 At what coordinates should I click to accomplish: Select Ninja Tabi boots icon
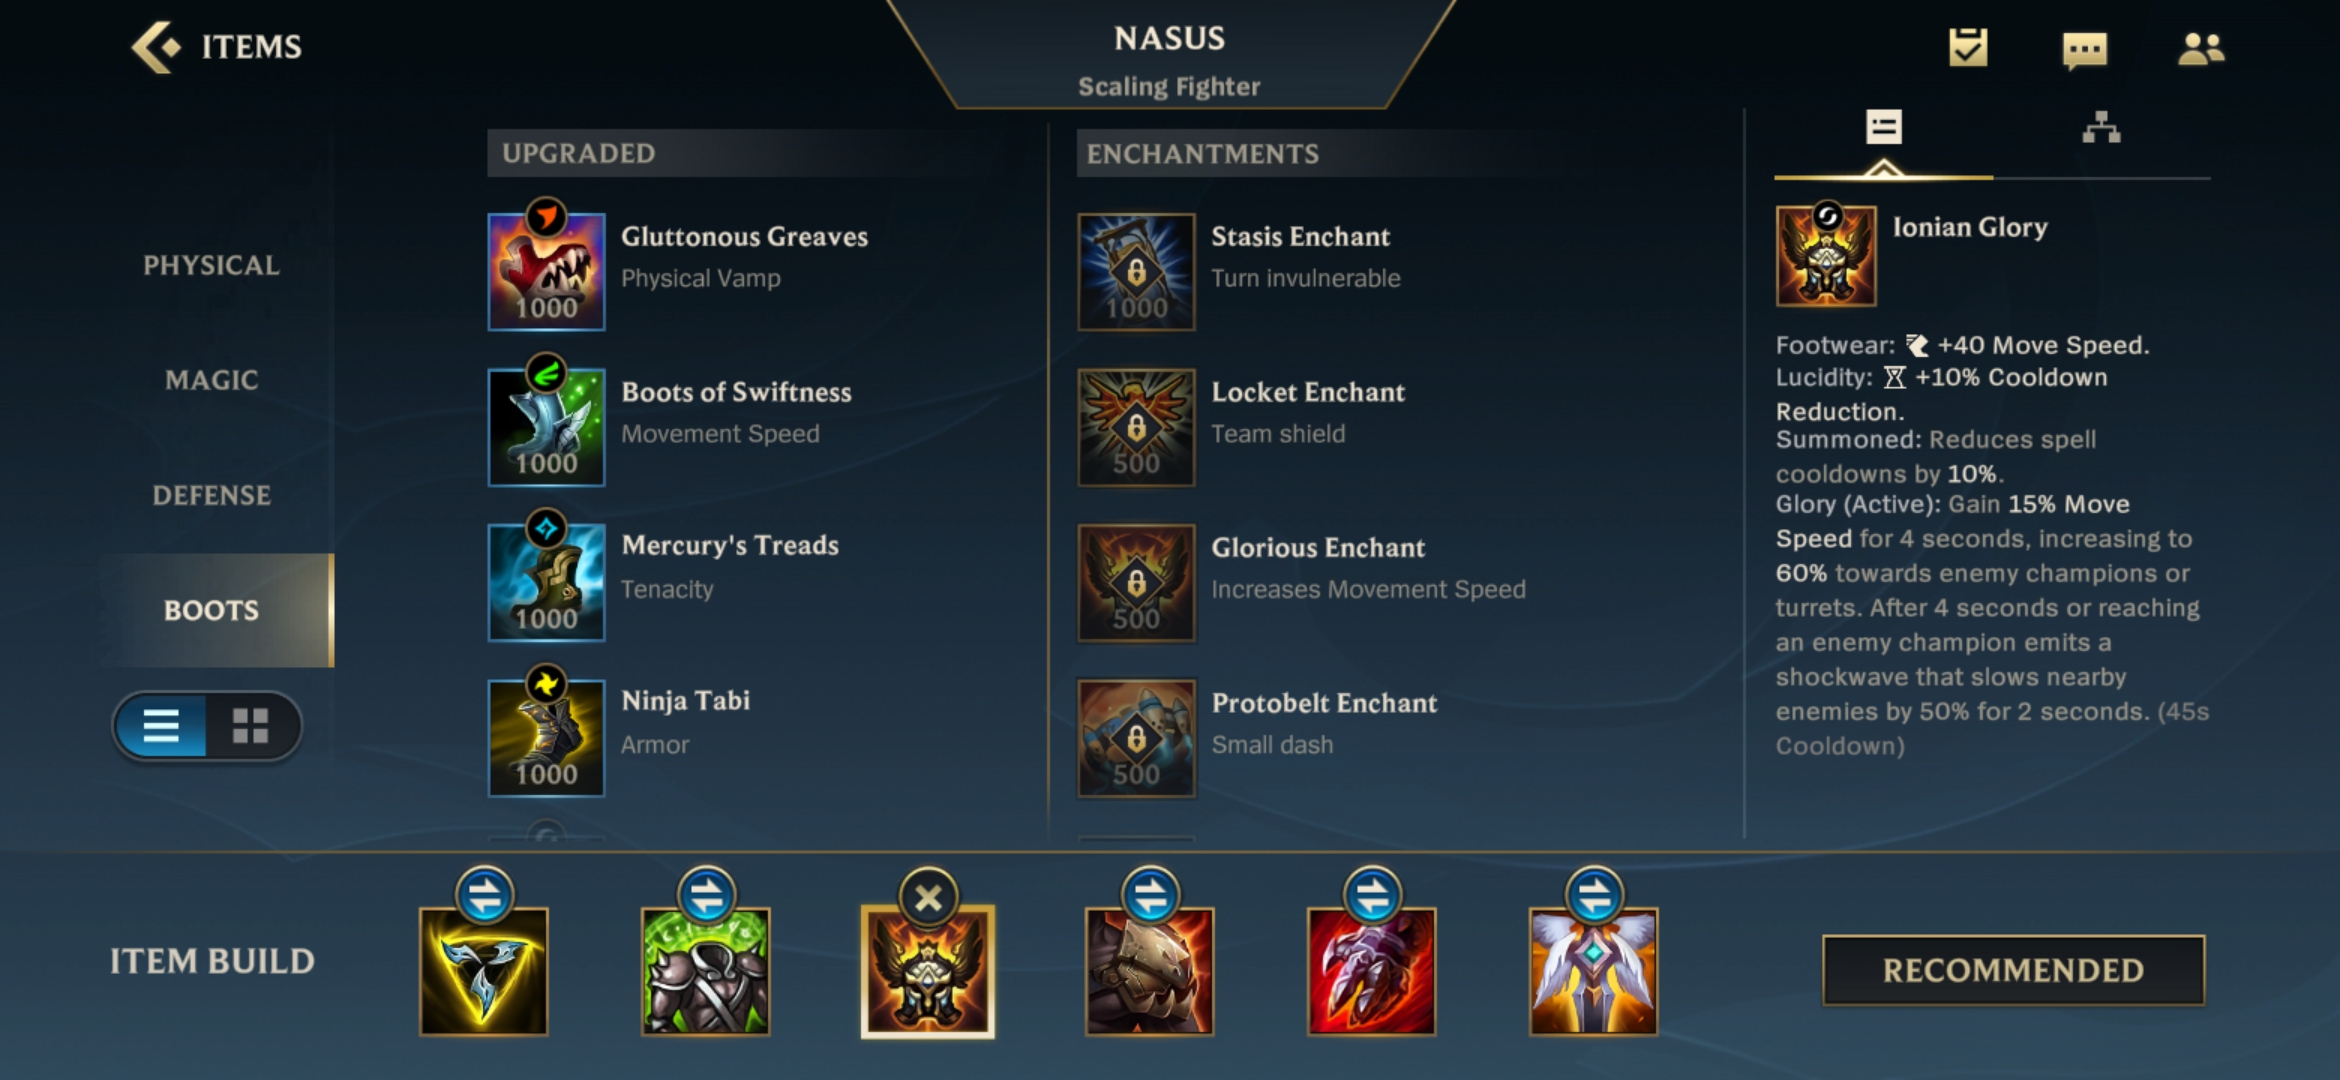pos(546,738)
